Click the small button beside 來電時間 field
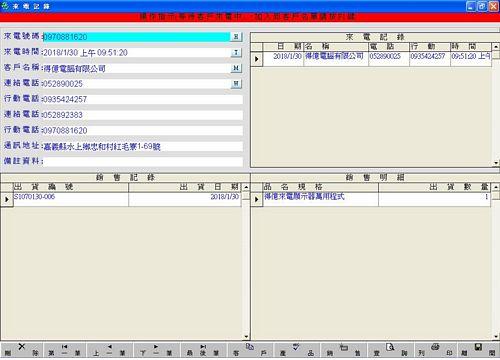This screenshot has height=360, width=500. pyautogui.click(x=236, y=52)
